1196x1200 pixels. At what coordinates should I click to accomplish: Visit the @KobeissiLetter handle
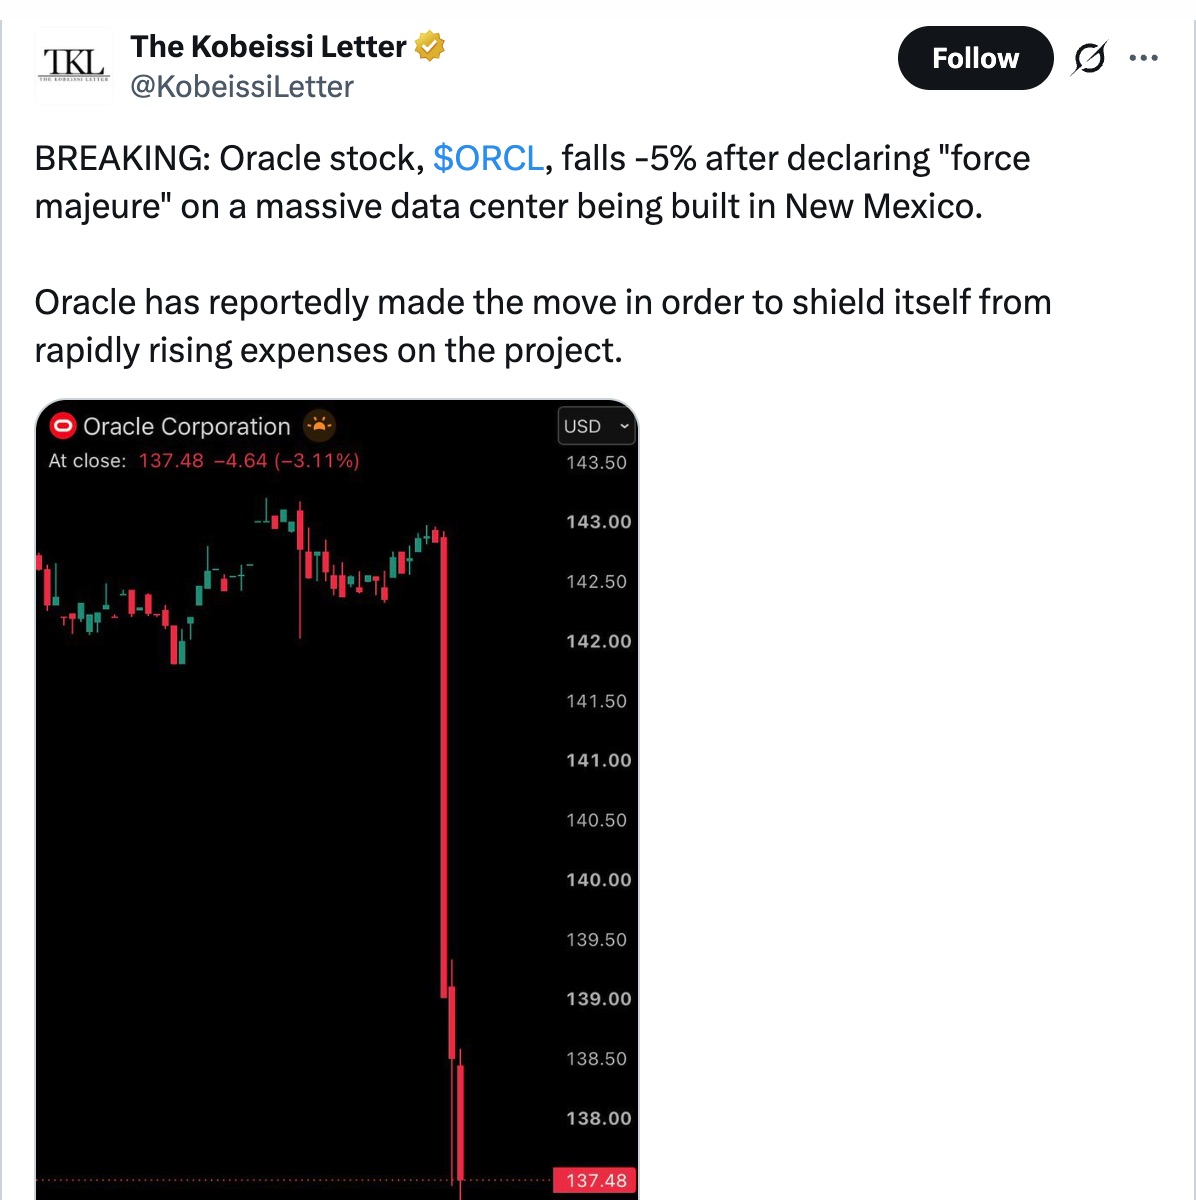click(x=242, y=87)
